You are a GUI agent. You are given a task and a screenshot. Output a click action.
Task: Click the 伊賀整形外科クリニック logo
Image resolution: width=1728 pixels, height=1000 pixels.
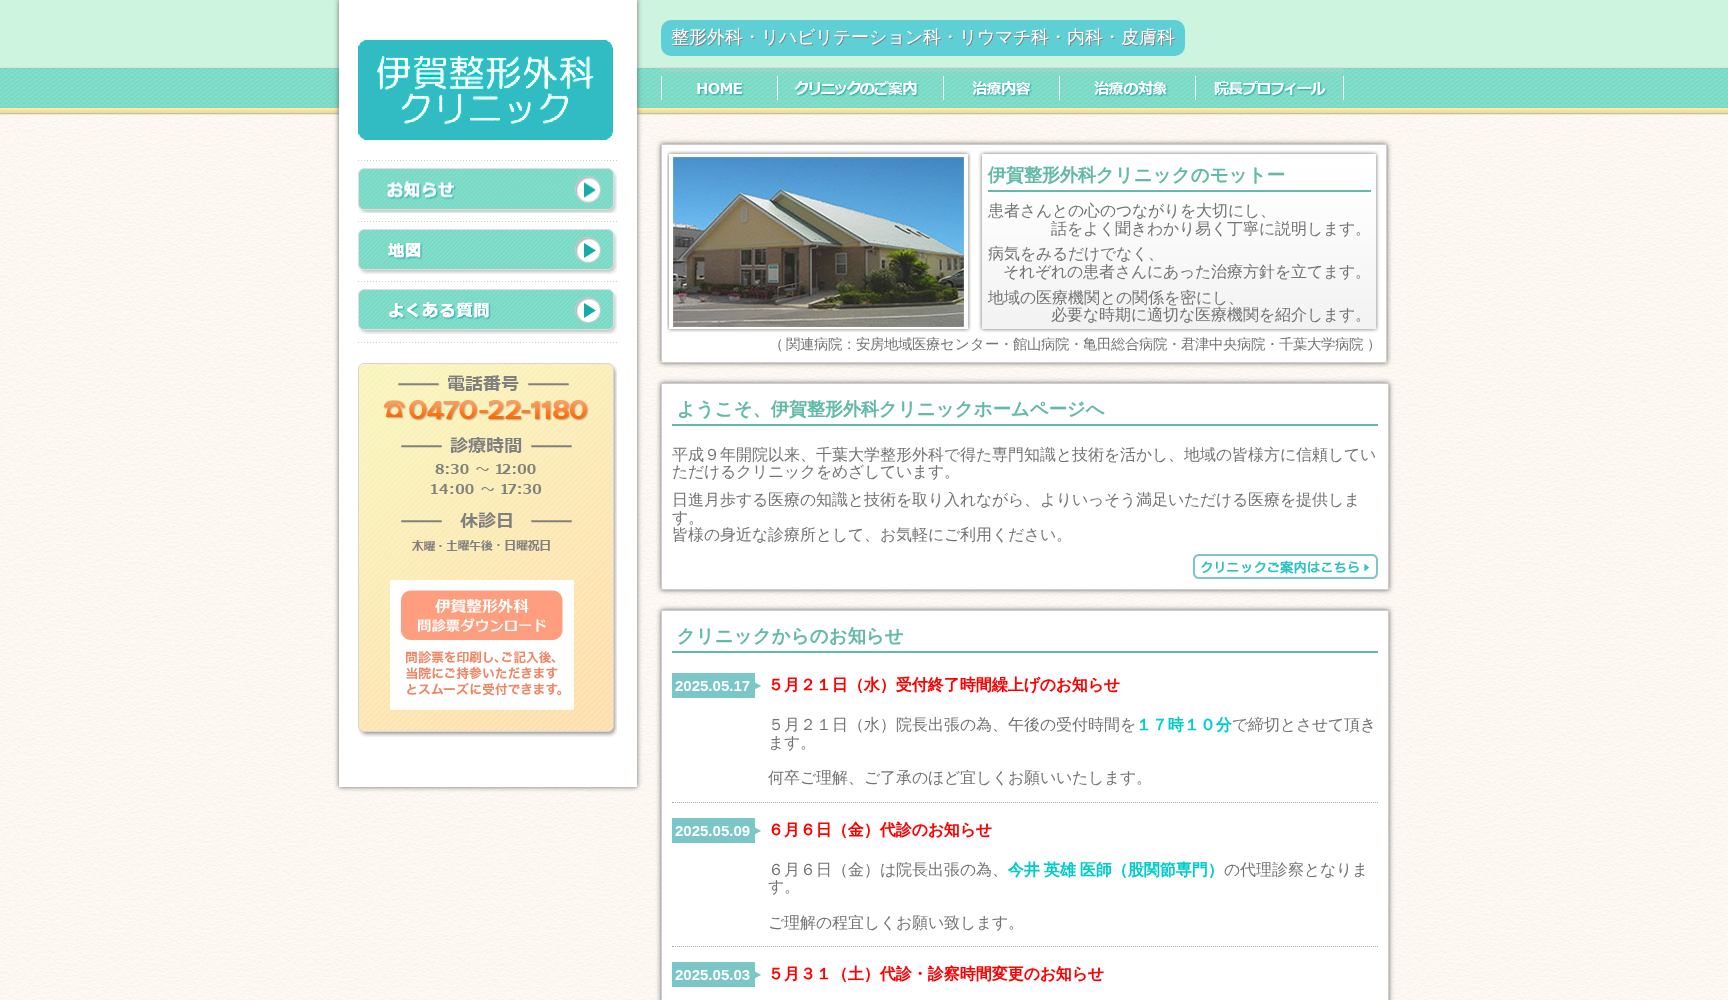point(485,90)
